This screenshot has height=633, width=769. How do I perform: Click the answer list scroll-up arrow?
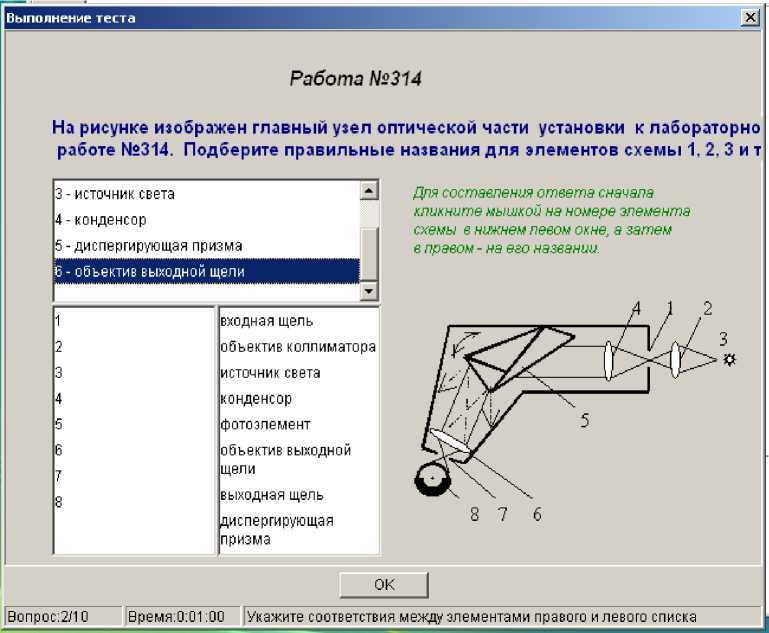(369, 190)
